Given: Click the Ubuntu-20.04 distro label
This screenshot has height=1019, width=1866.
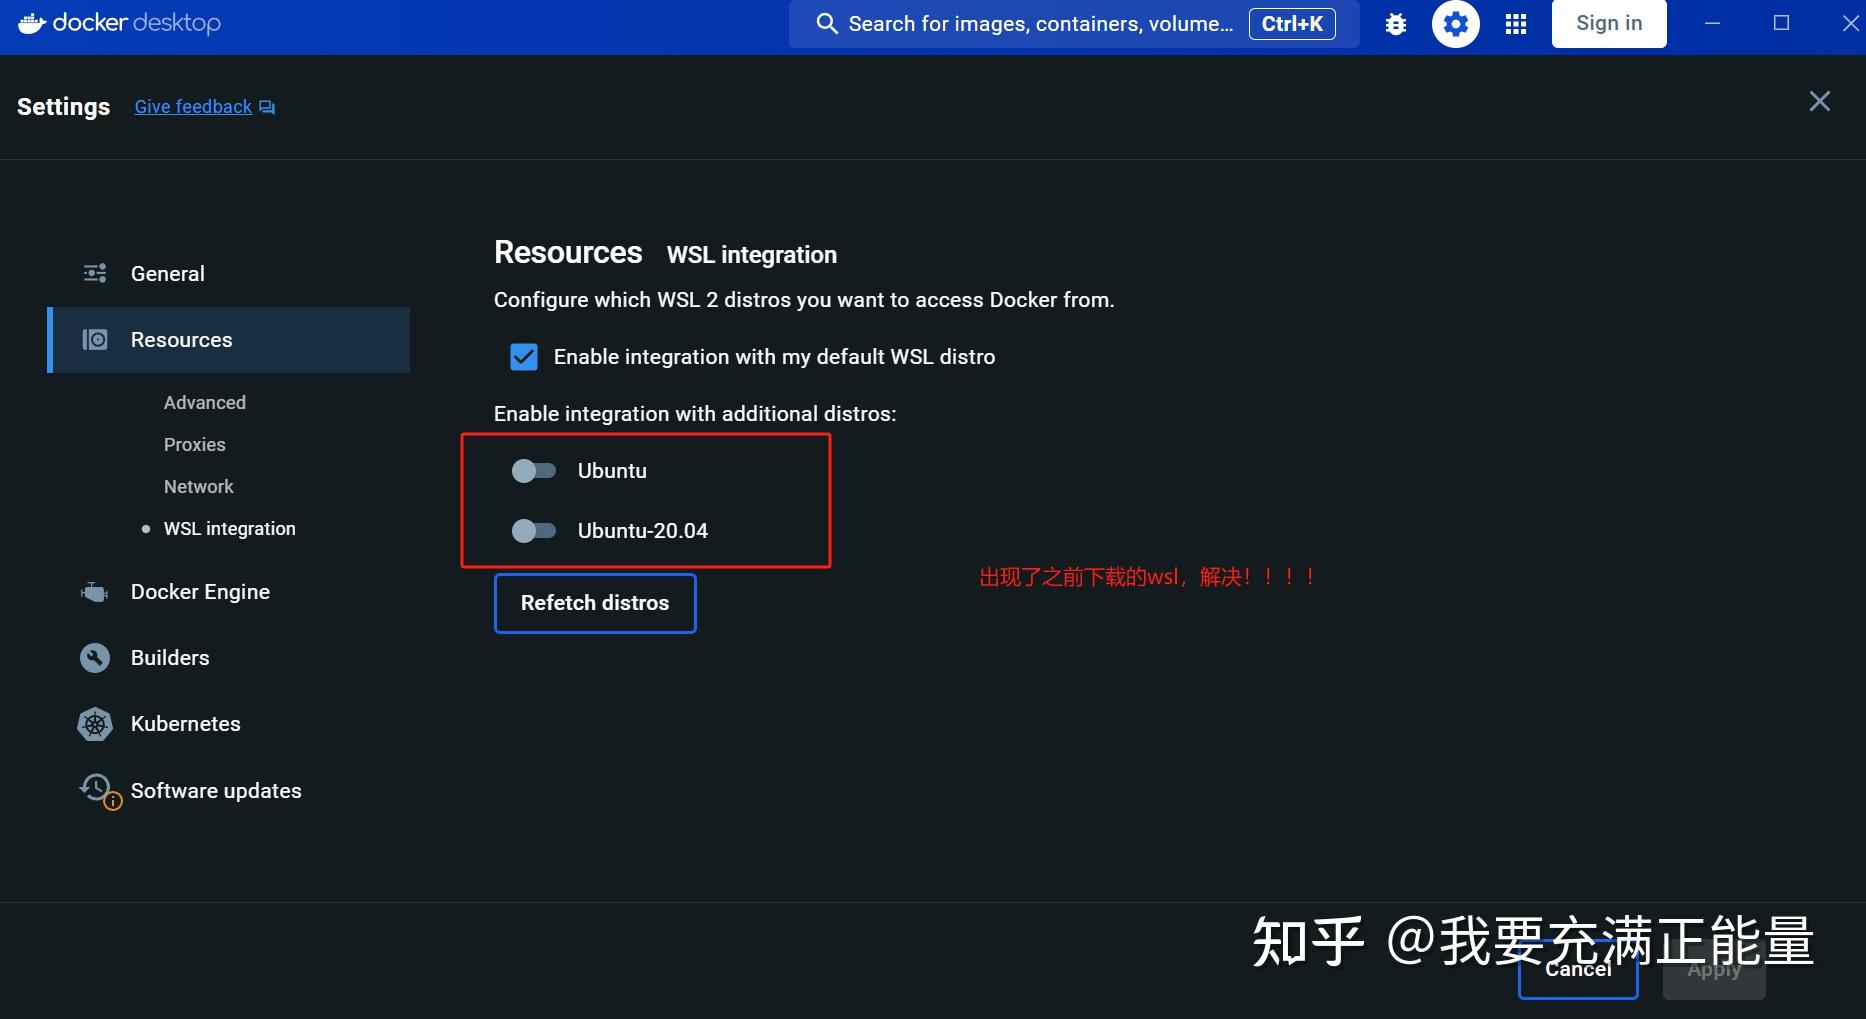Looking at the screenshot, I should (x=643, y=531).
